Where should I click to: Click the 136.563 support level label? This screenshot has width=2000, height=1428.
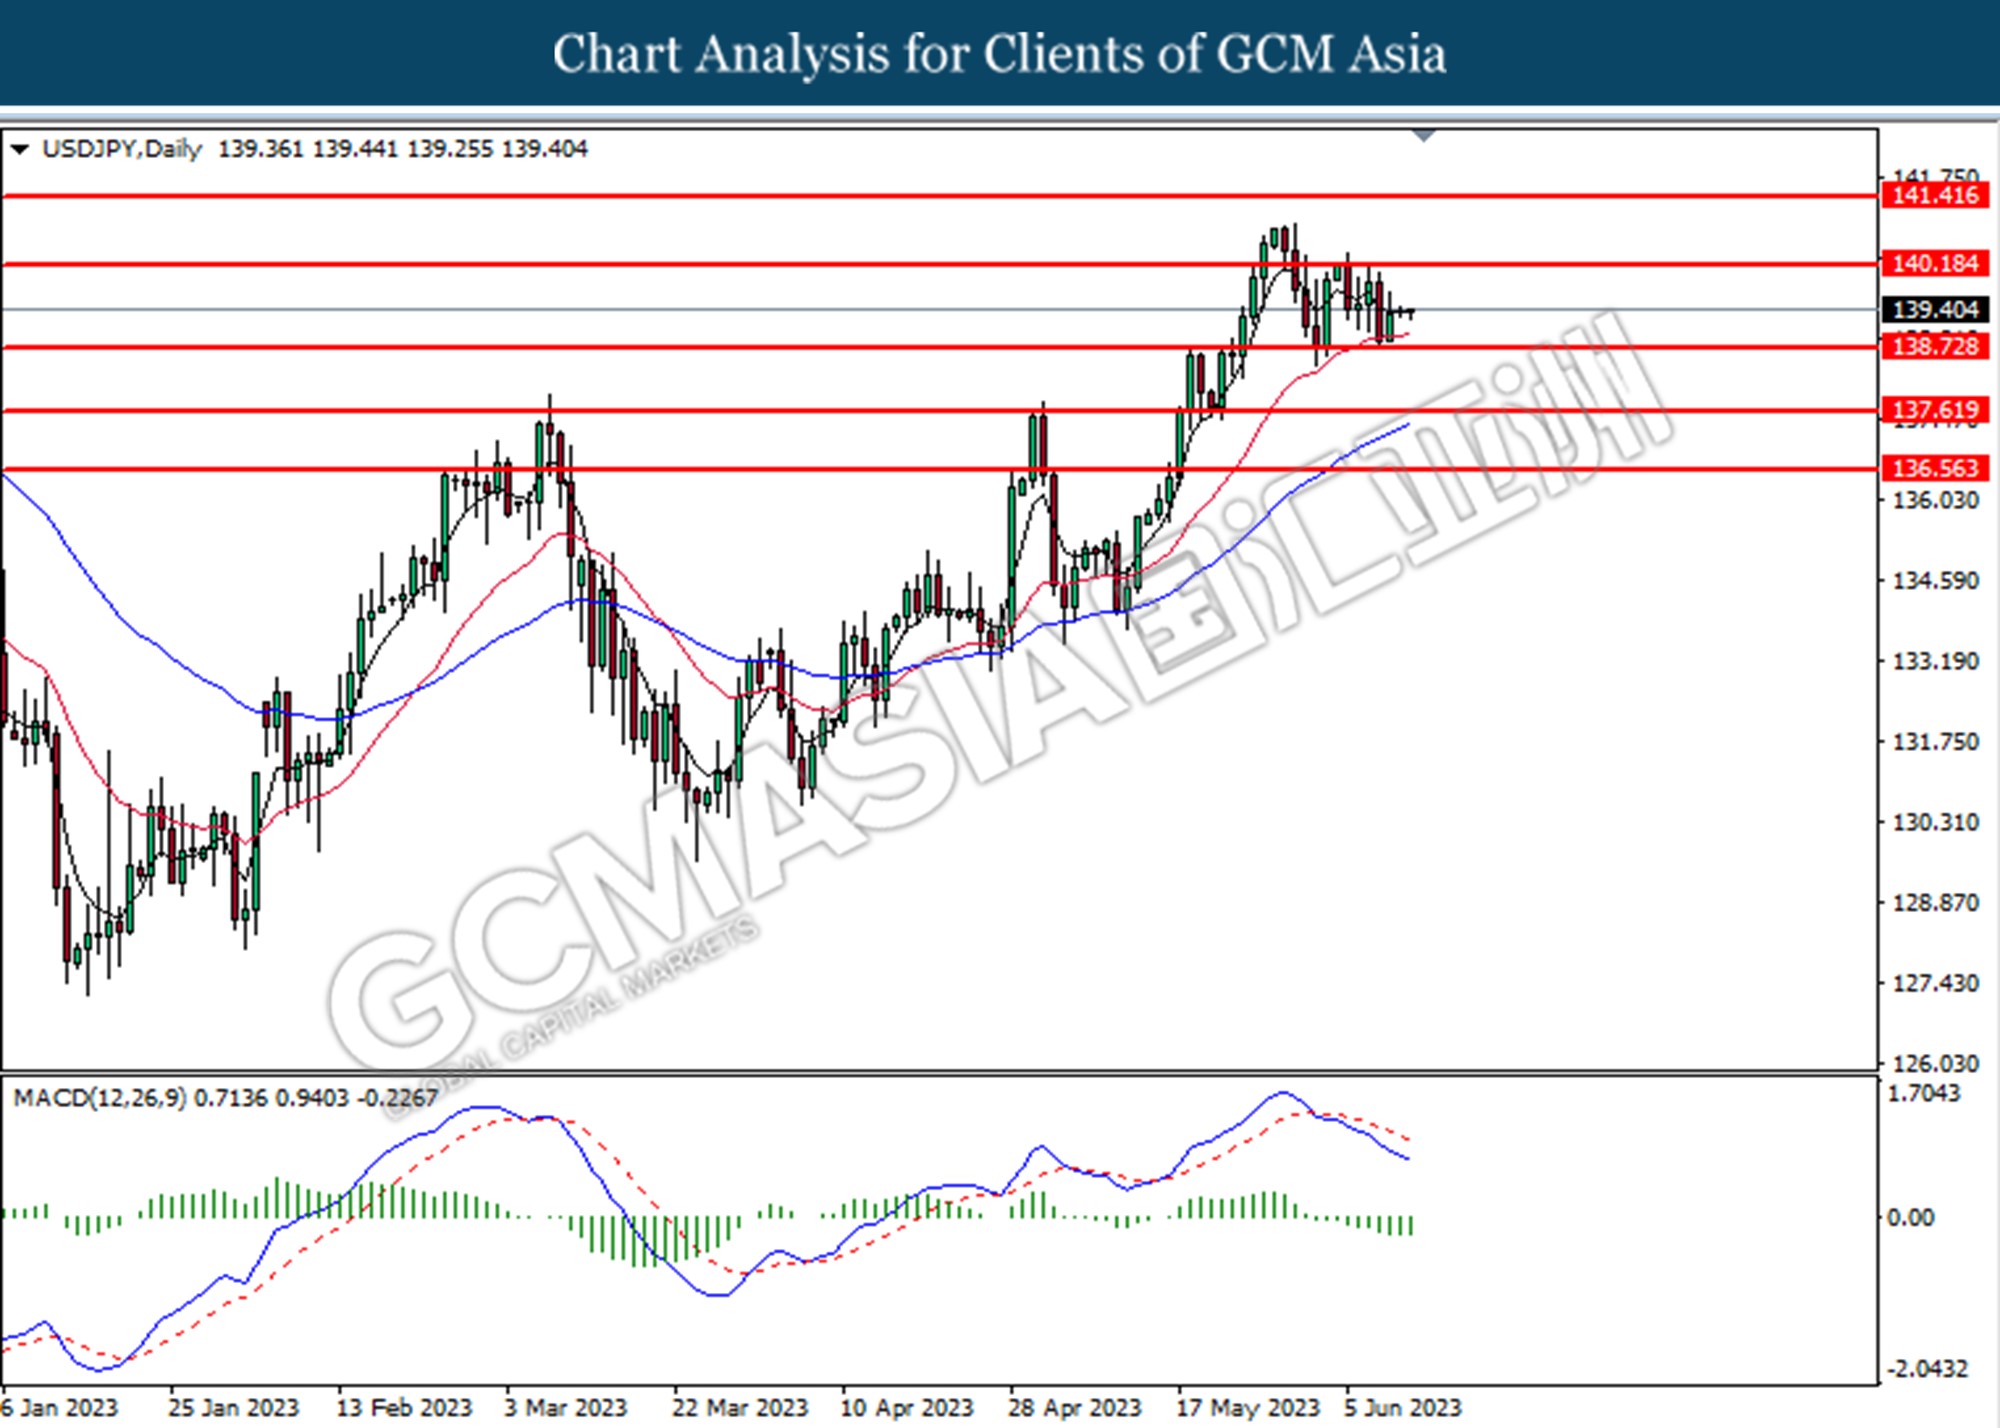[x=1935, y=468]
